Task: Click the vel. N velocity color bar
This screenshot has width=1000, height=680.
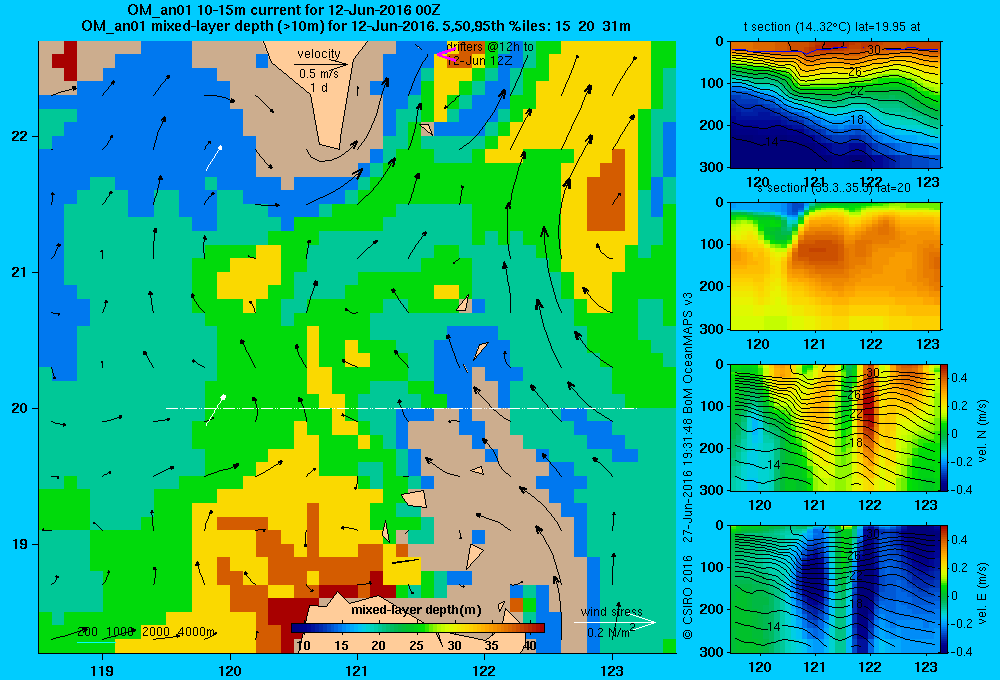Action: point(944,427)
